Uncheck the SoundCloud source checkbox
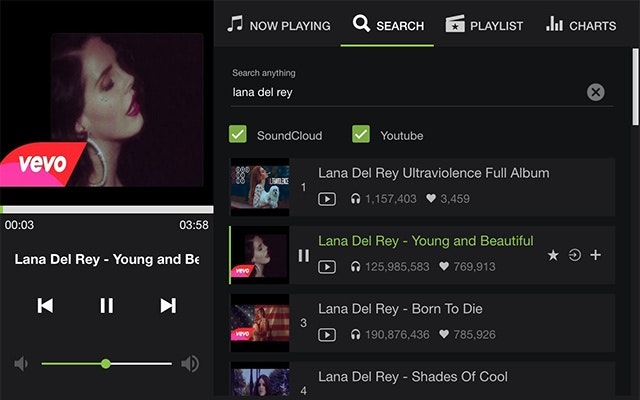Screen dimensions: 640x400 click(x=238, y=134)
